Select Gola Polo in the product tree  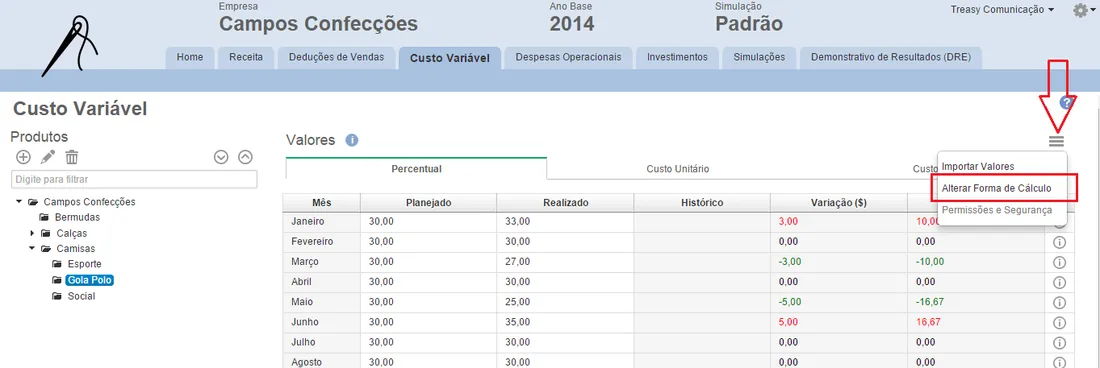click(x=90, y=280)
